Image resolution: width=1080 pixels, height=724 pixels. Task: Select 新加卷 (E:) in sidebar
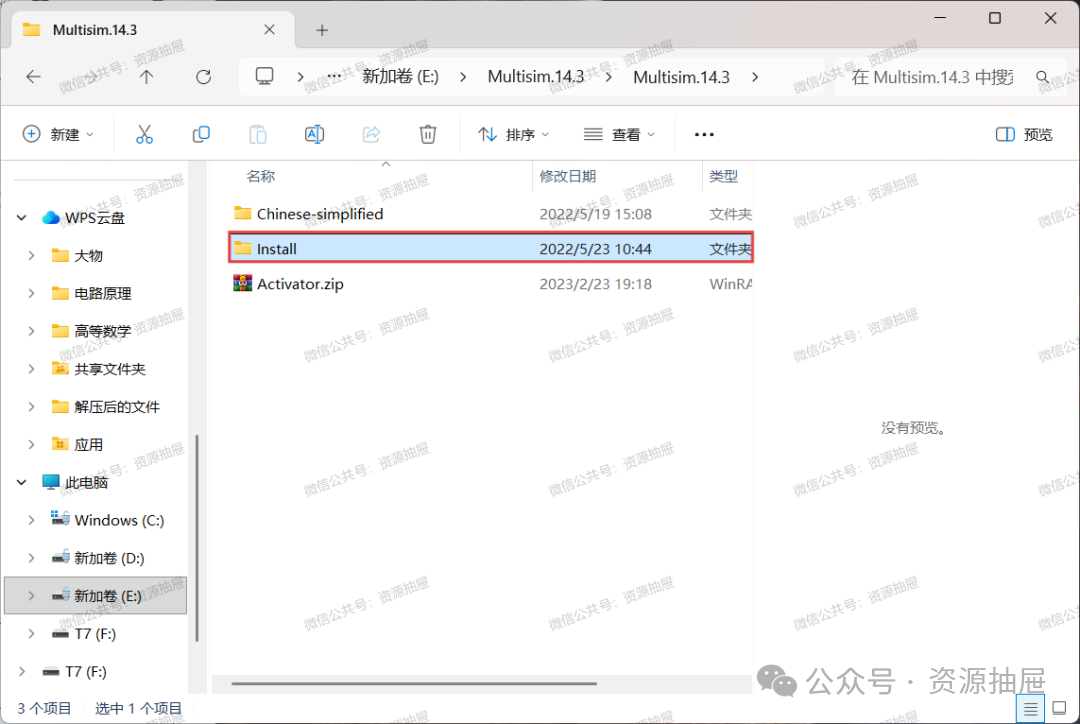tap(96, 596)
